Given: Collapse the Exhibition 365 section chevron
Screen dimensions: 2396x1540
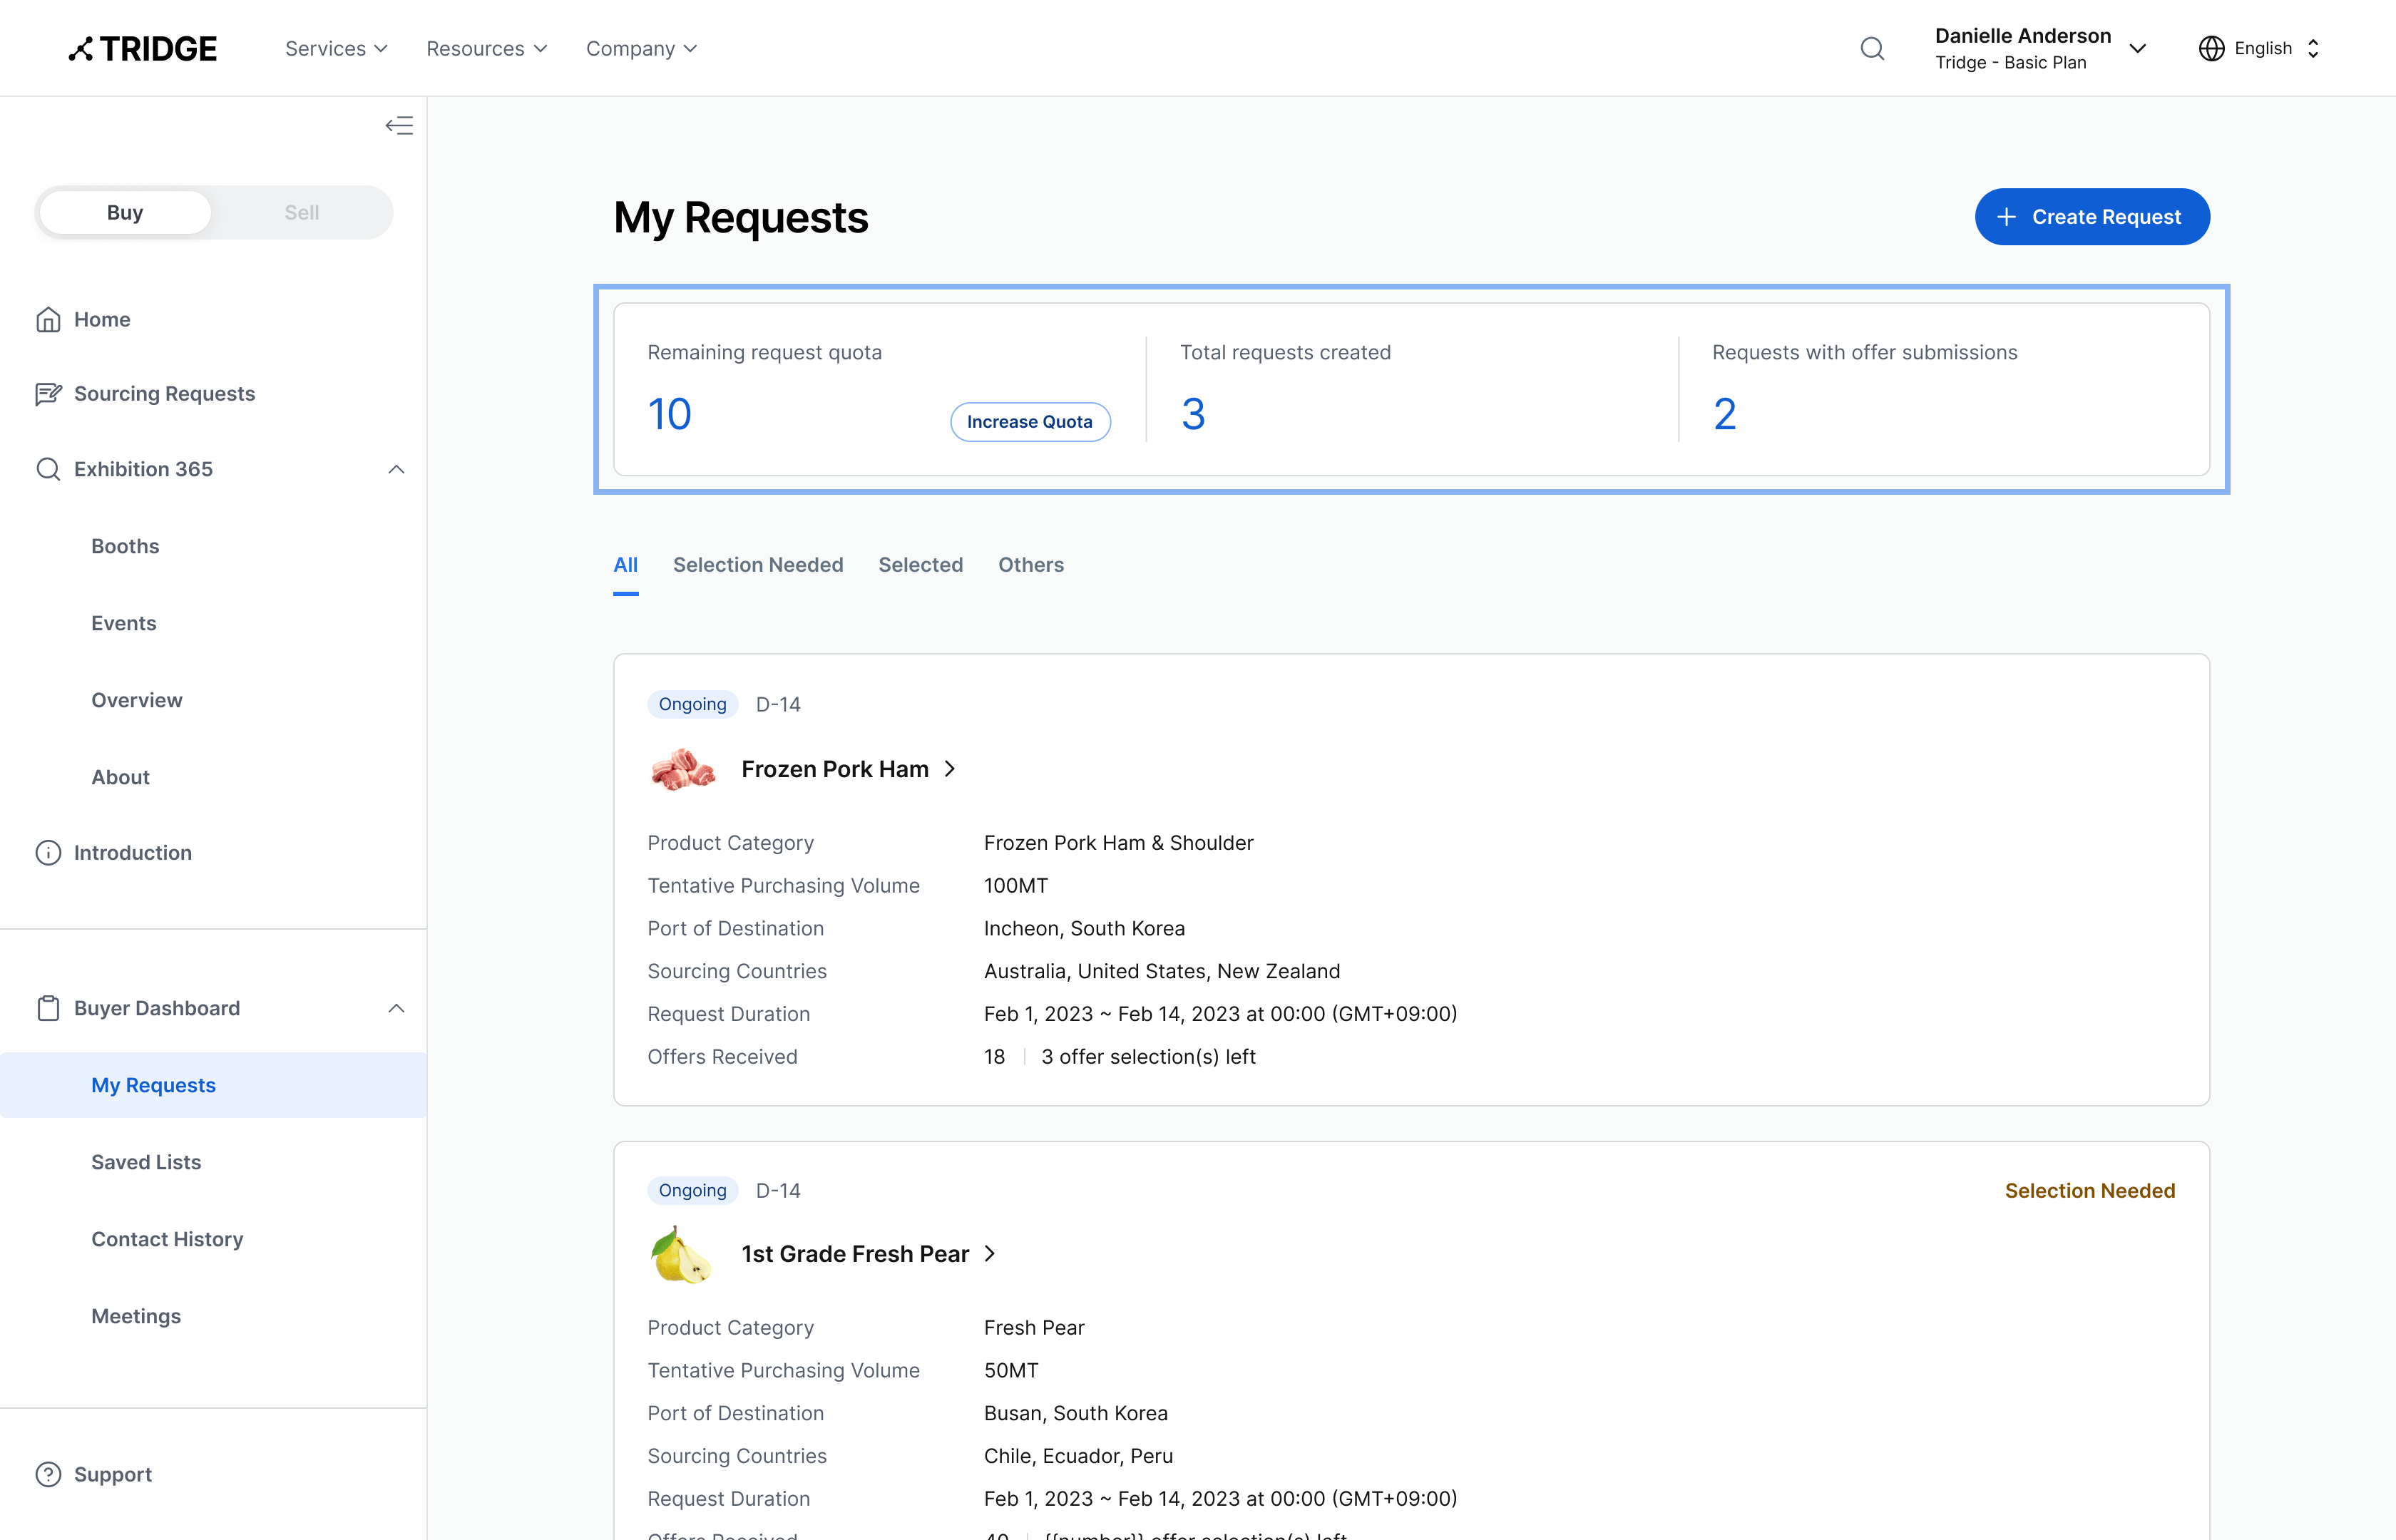Looking at the screenshot, I should pos(396,469).
